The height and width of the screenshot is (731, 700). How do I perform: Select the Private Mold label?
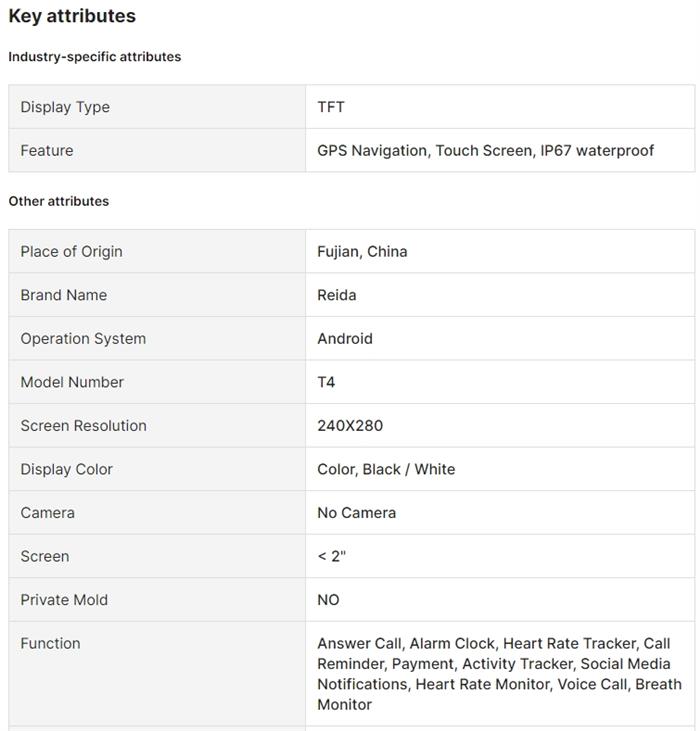pos(64,600)
